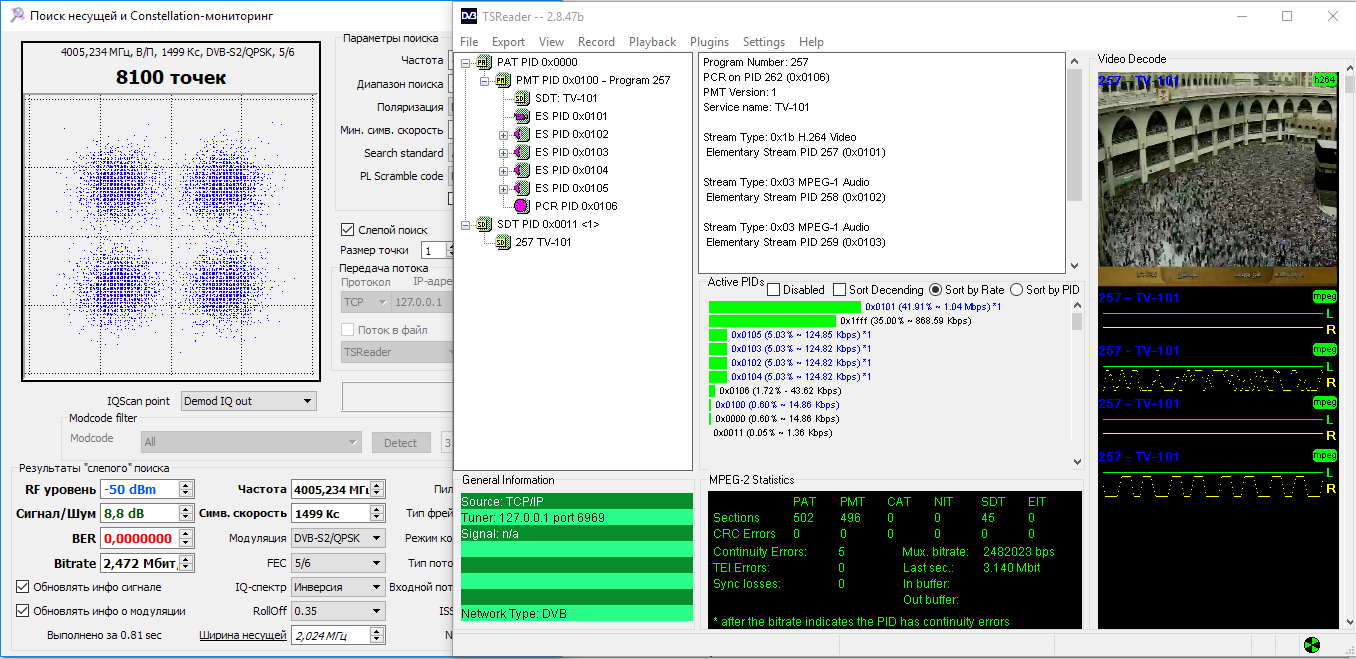
Task: Click the Ширина несущей link label
Action: [243, 635]
